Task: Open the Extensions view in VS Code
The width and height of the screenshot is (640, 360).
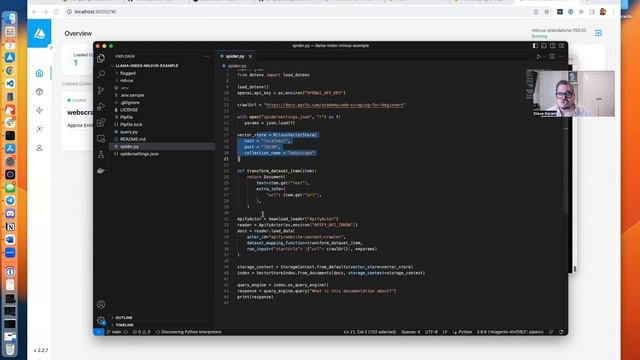Action: coord(101,122)
